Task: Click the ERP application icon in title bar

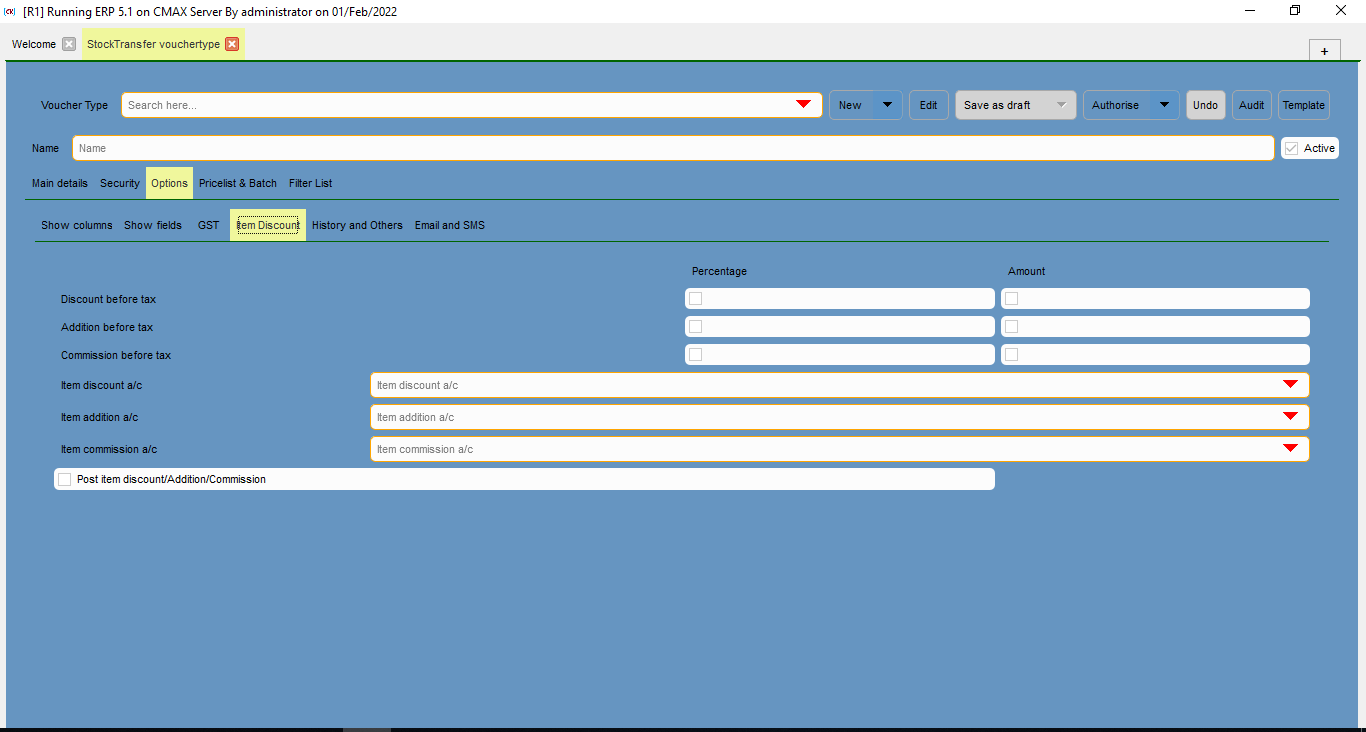Action: pyautogui.click(x=10, y=11)
